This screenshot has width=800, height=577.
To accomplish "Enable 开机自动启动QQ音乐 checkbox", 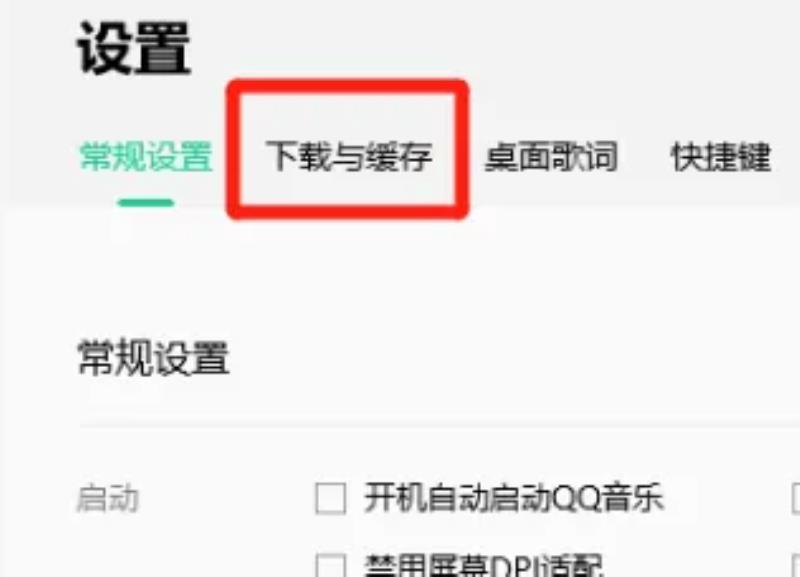I will point(331,497).
